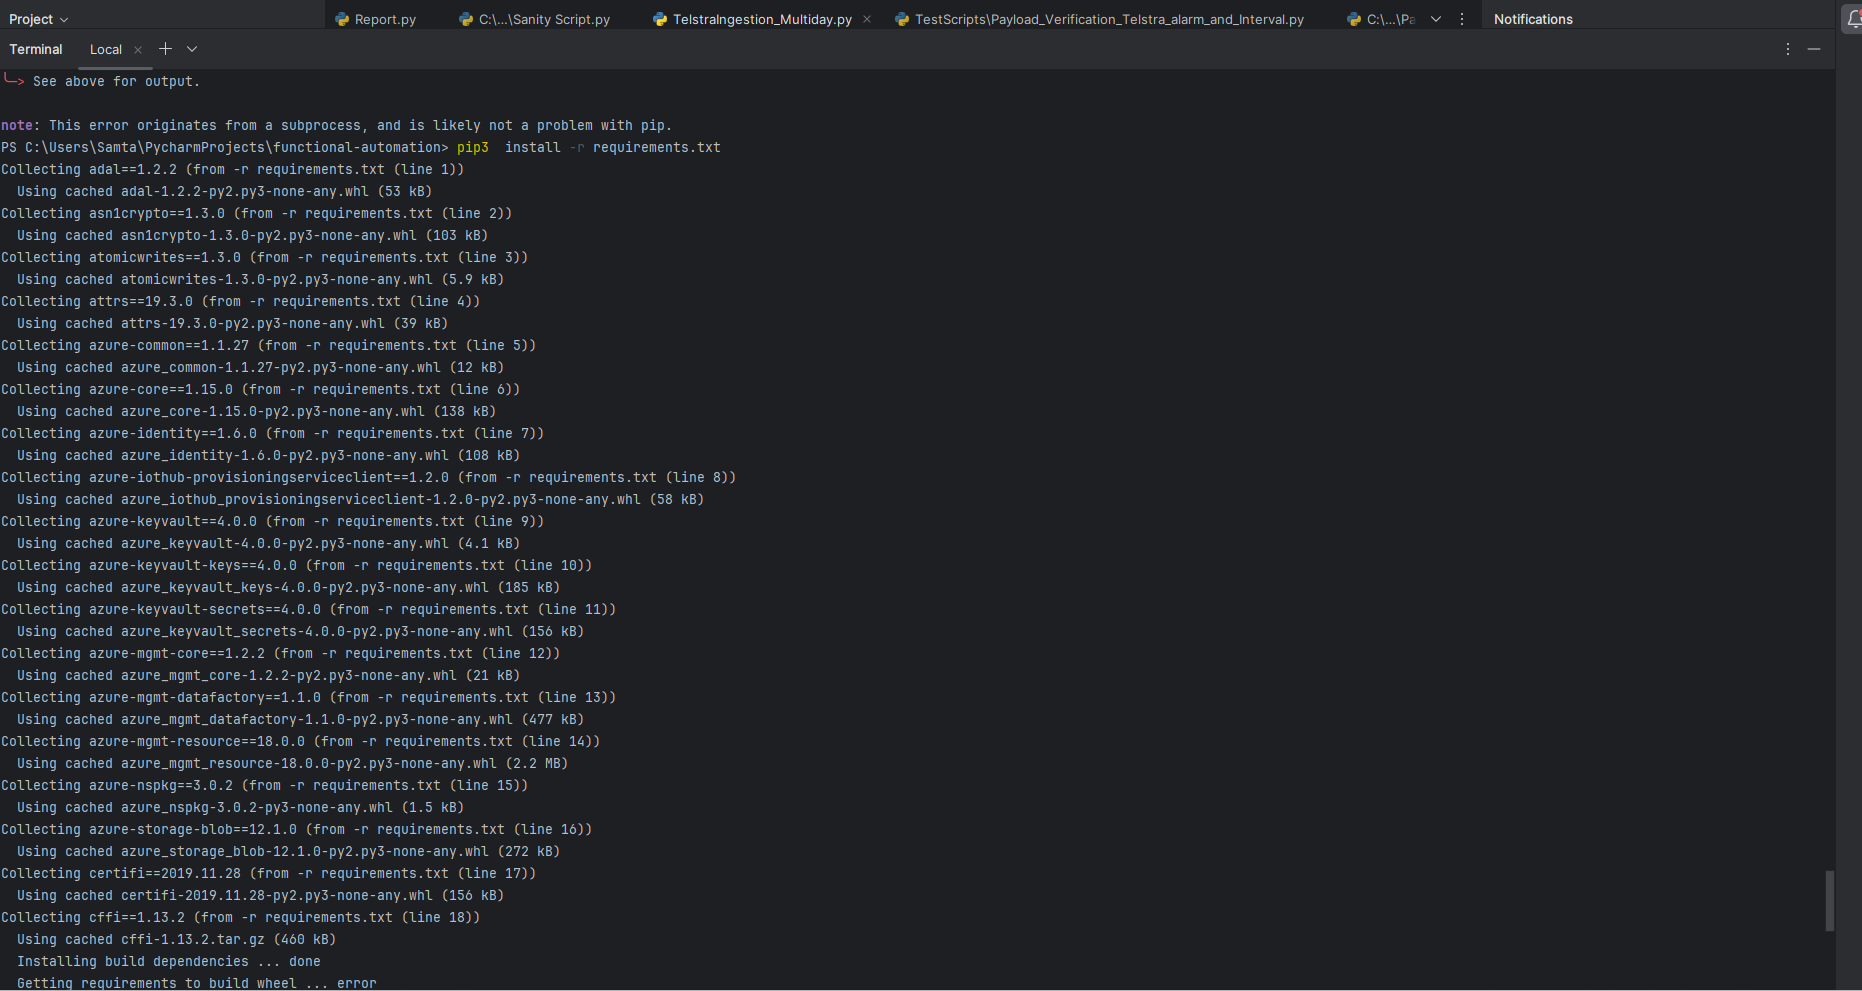Switch to the Report.py tab
The height and width of the screenshot is (991, 1862).
[x=385, y=19]
